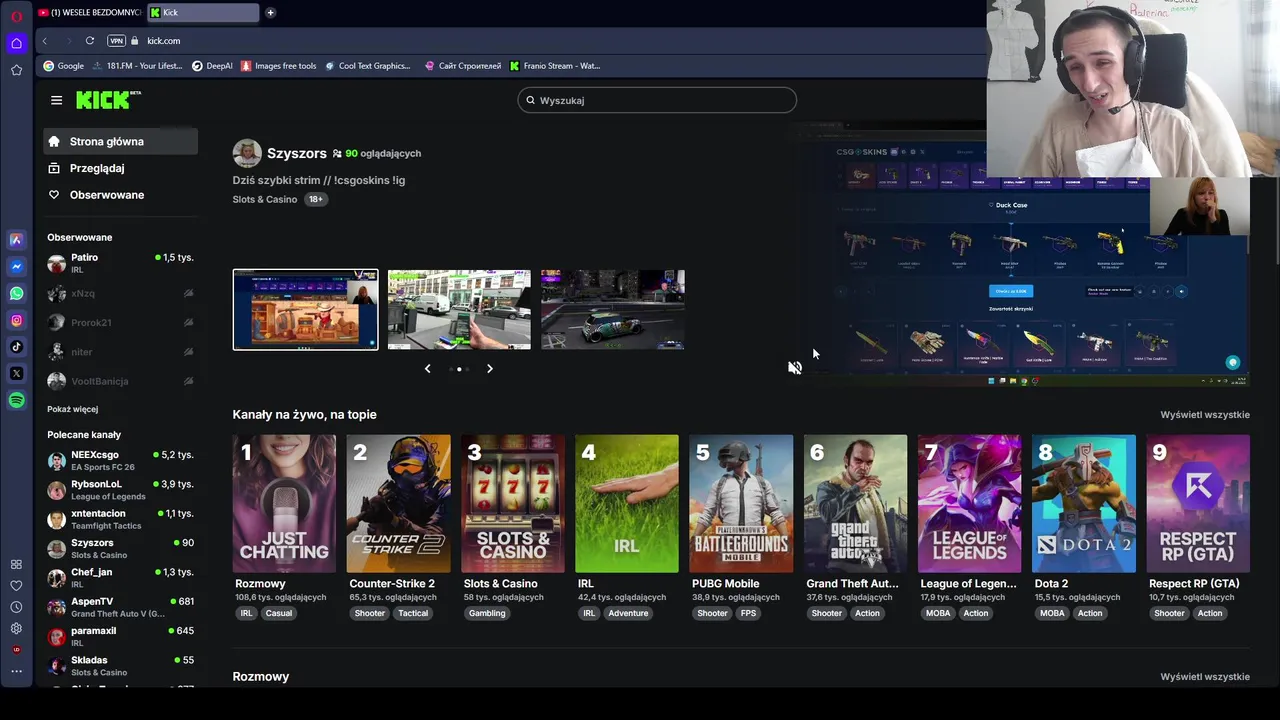Open Cool Text Graphics bookmark
Viewport: 1280px width, 720px height.
point(367,66)
